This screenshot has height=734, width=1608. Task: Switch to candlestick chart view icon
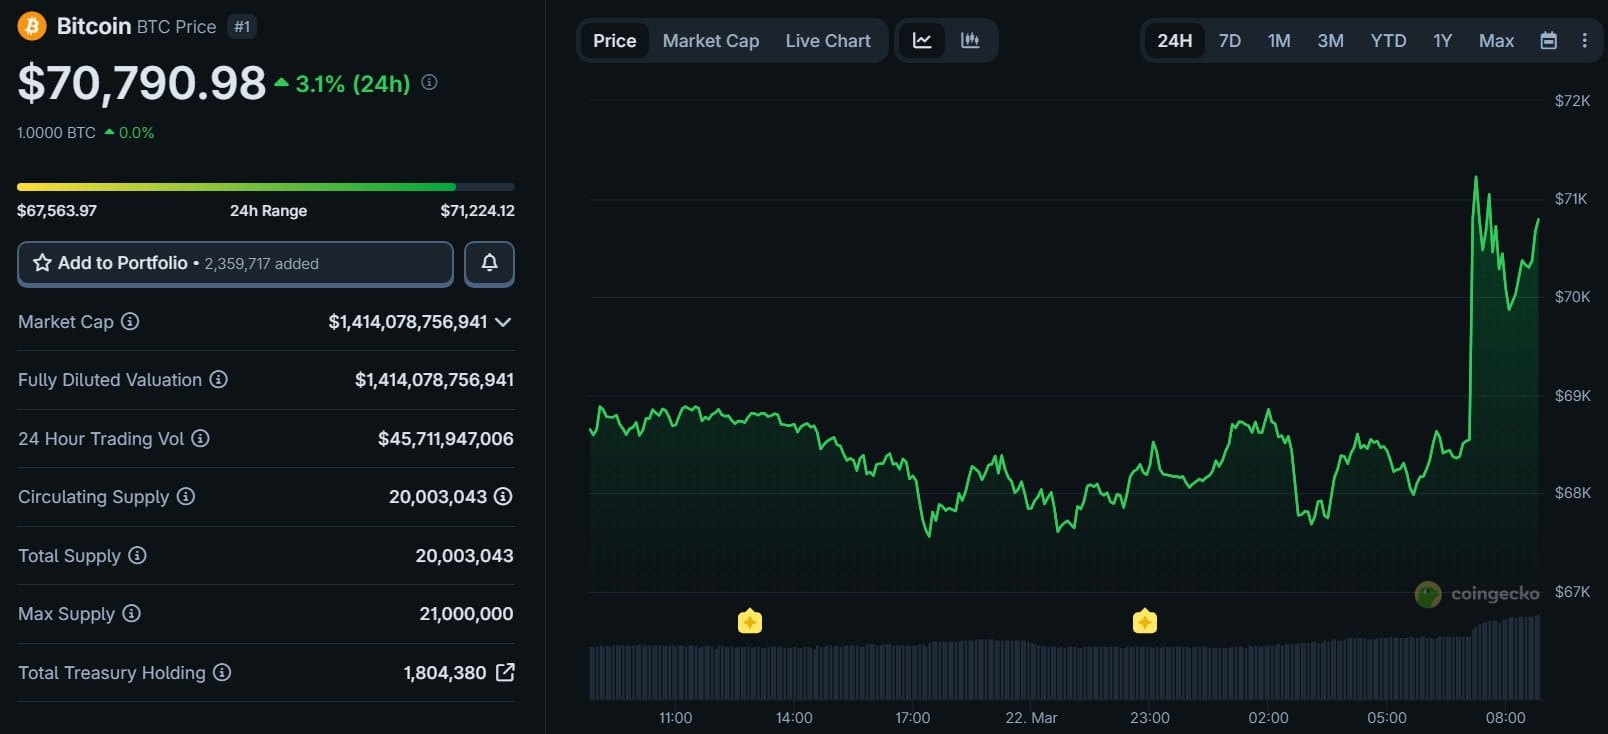[x=970, y=41]
